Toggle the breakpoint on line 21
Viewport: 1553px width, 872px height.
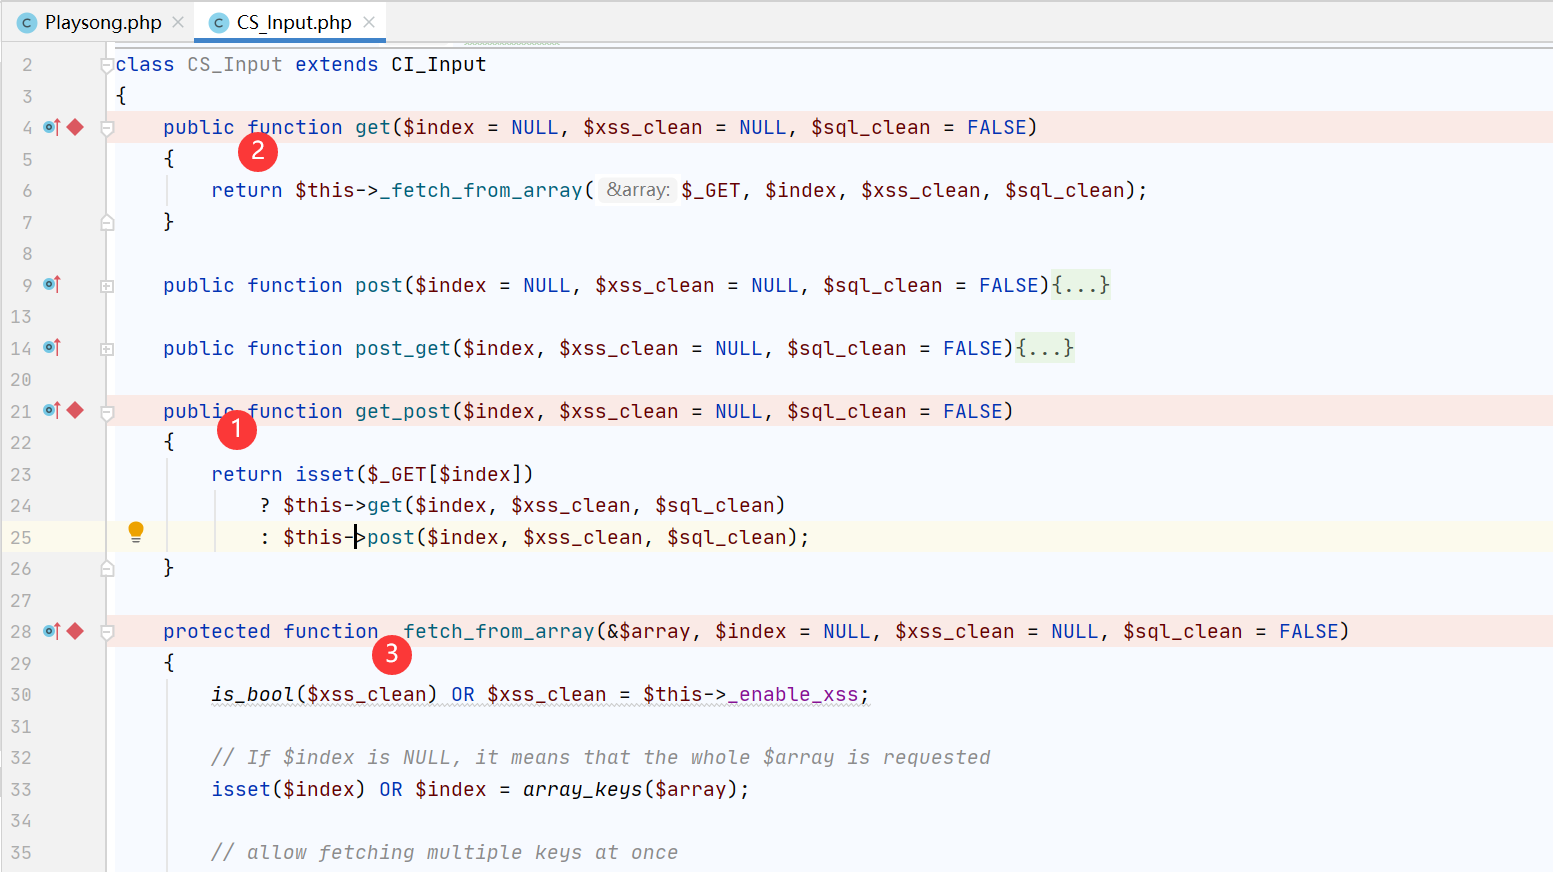76,411
